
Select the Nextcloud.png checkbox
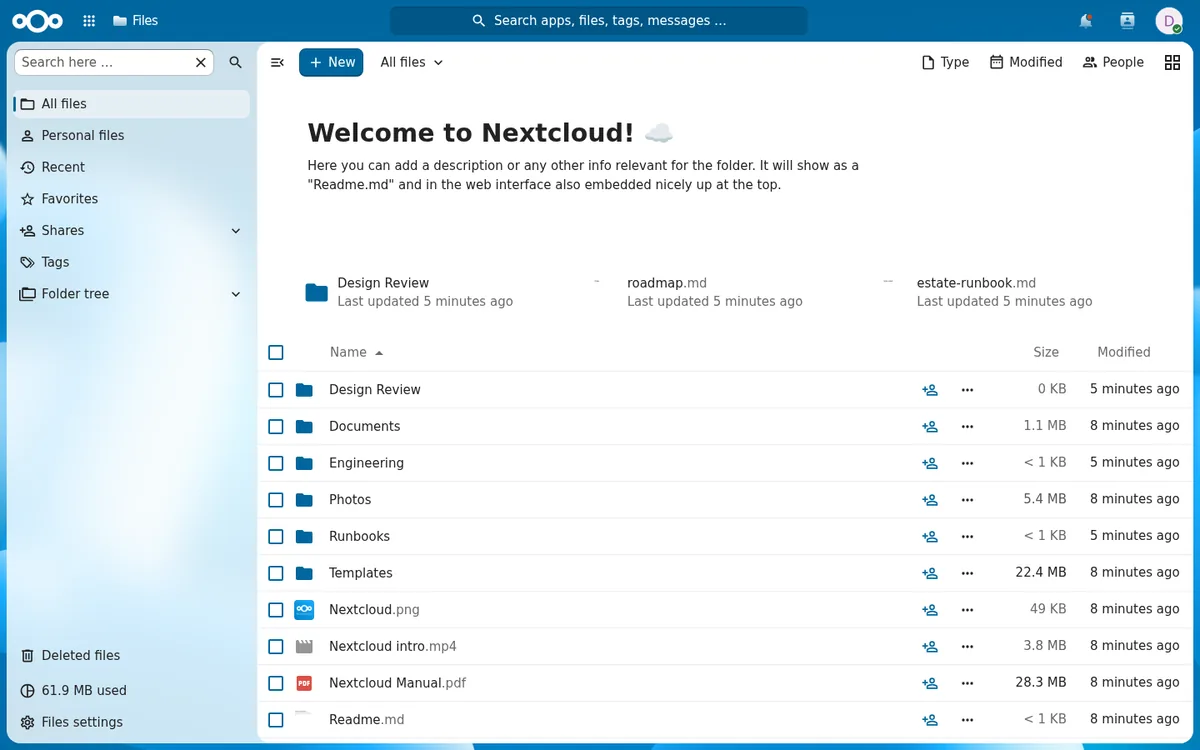click(x=276, y=610)
